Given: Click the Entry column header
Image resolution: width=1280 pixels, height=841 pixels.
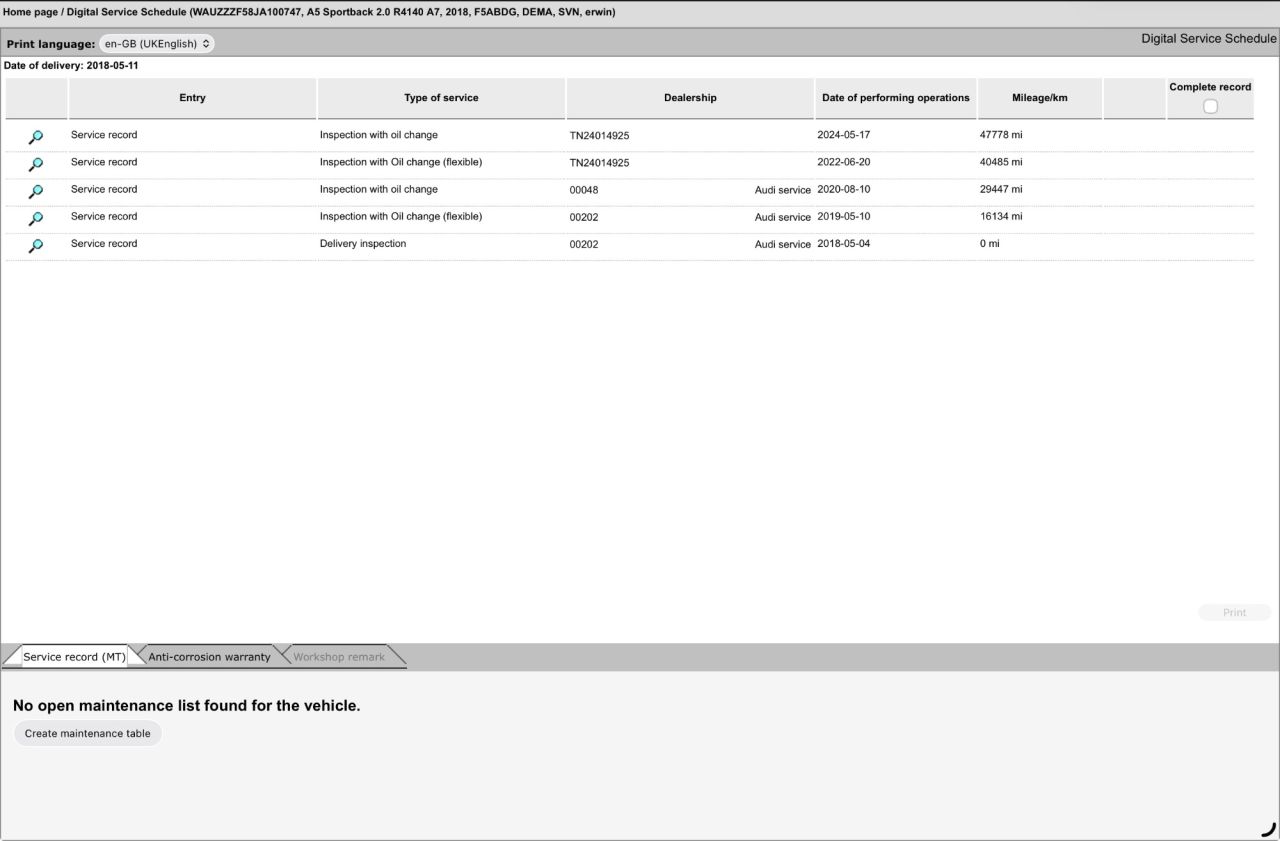Looking at the screenshot, I should tap(192, 98).
